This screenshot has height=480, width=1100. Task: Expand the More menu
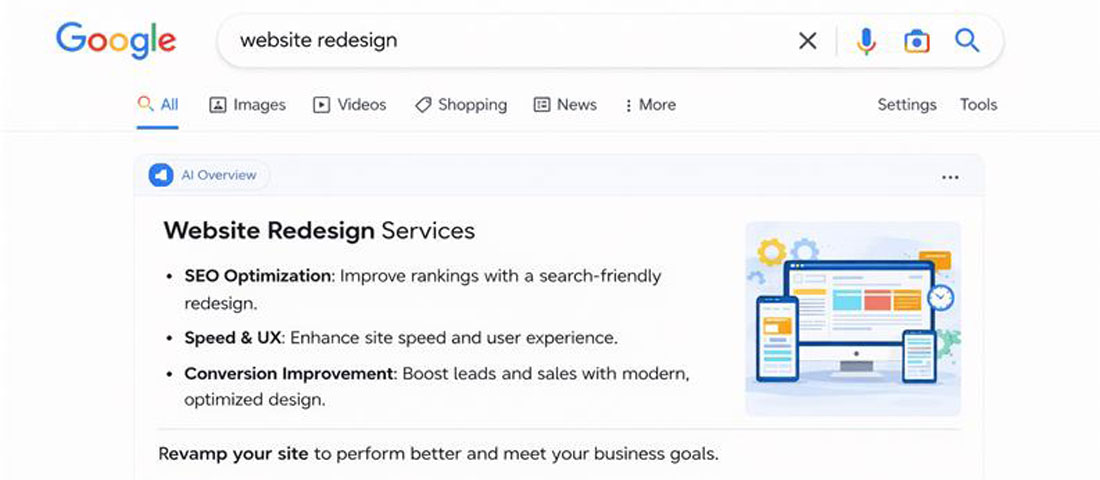(x=650, y=105)
